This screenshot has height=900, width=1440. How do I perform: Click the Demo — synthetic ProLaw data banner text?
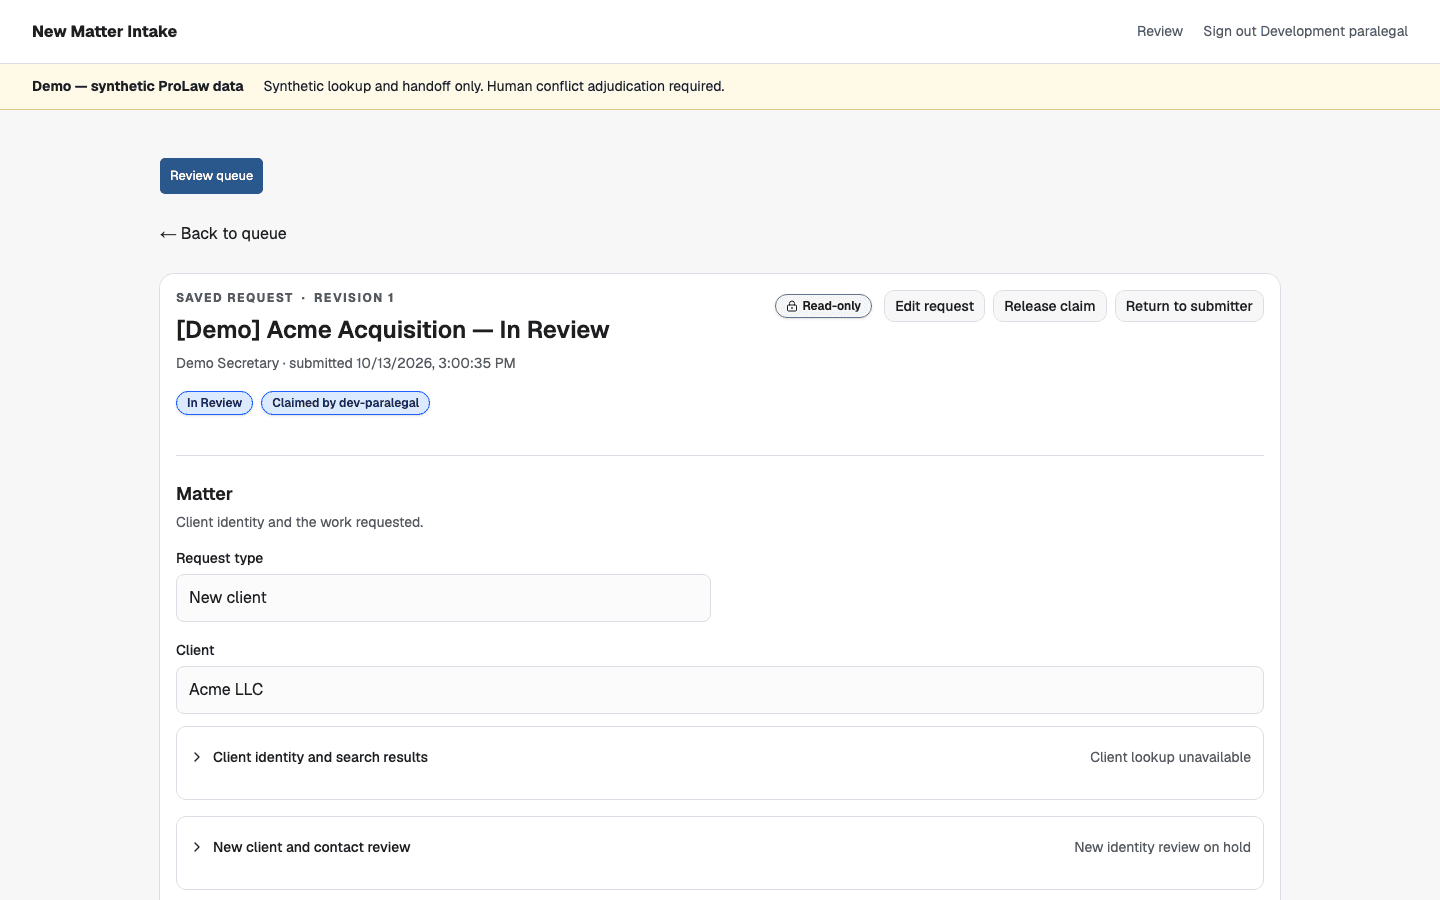138,86
